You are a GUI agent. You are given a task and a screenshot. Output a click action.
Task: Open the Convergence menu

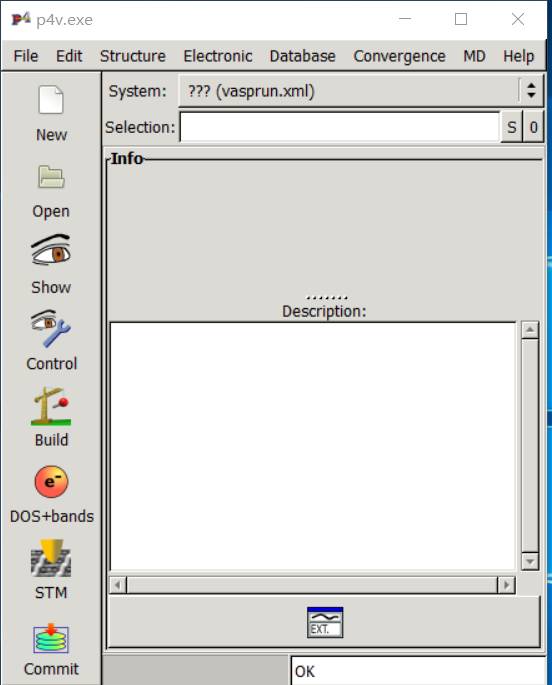click(x=400, y=56)
